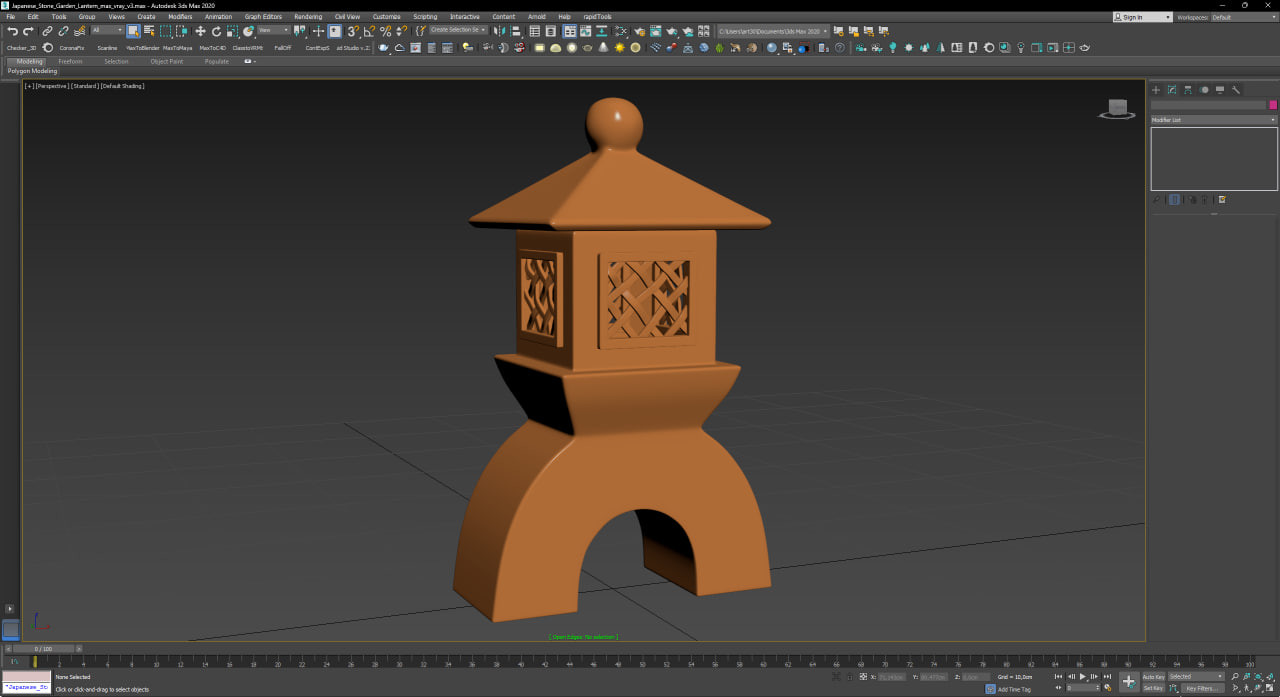Activate the Select and Move tool
1280x697 pixels.
(x=200, y=31)
